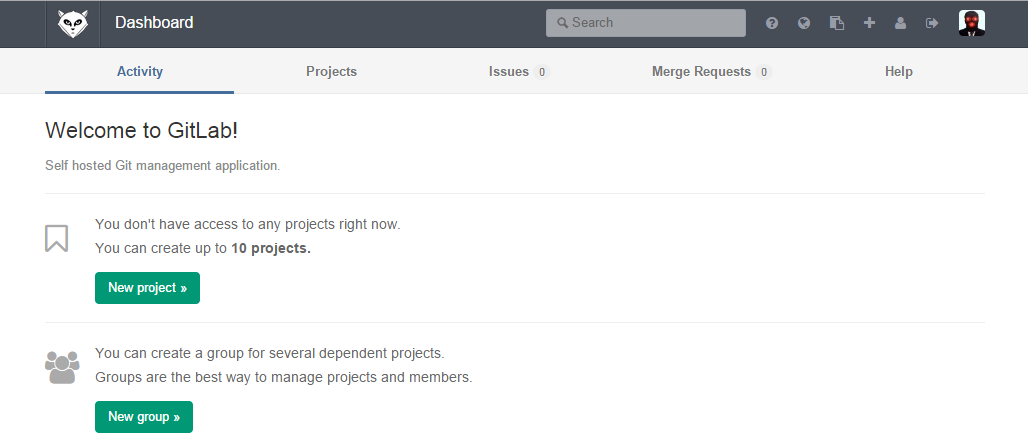Open the Merge Requests tab
Image resolution: width=1028 pixels, height=446 pixels.
click(x=711, y=71)
